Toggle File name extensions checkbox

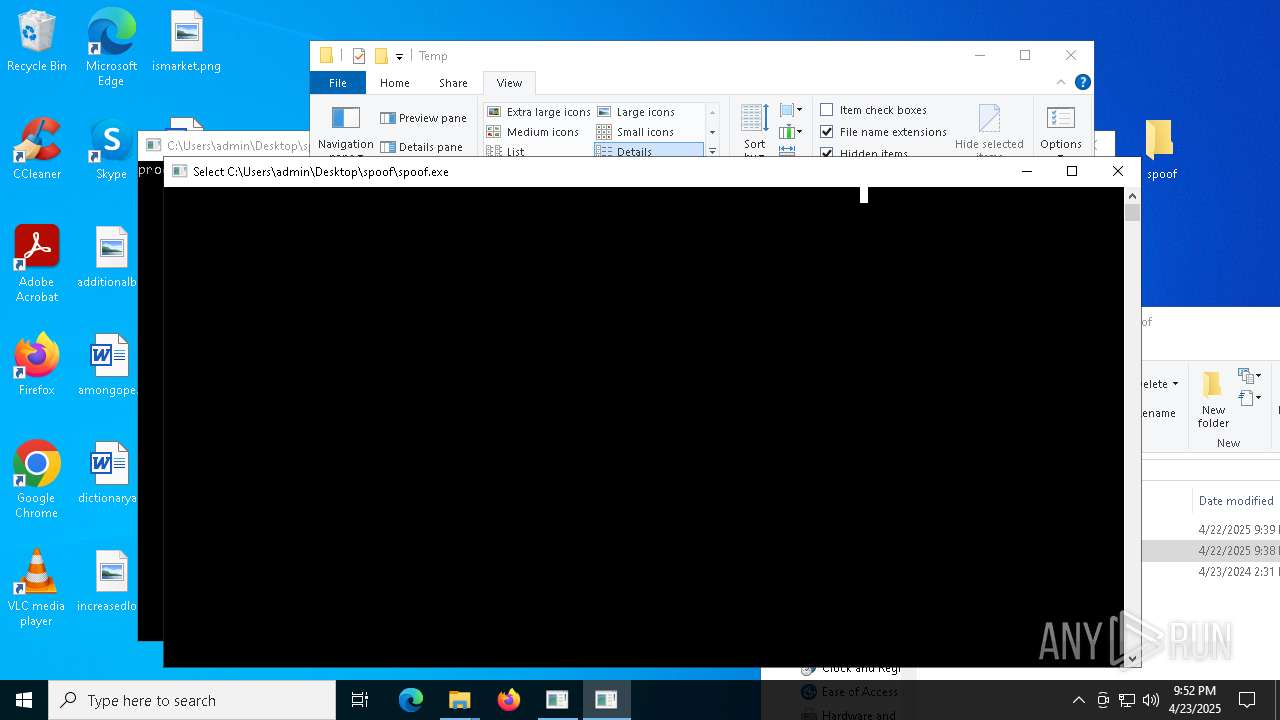pyautogui.click(x=883, y=132)
